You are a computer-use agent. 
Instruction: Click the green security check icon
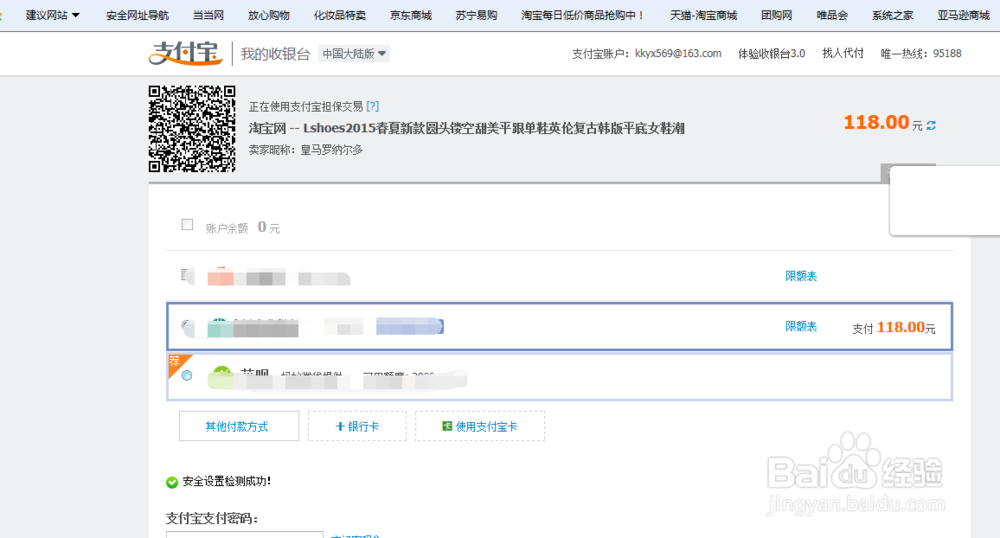click(172, 482)
